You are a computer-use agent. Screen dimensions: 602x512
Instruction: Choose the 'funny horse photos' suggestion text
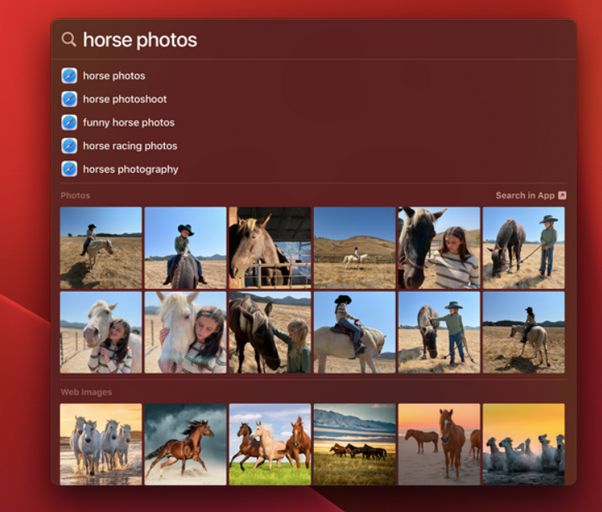pyautogui.click(x=129, y=123)
